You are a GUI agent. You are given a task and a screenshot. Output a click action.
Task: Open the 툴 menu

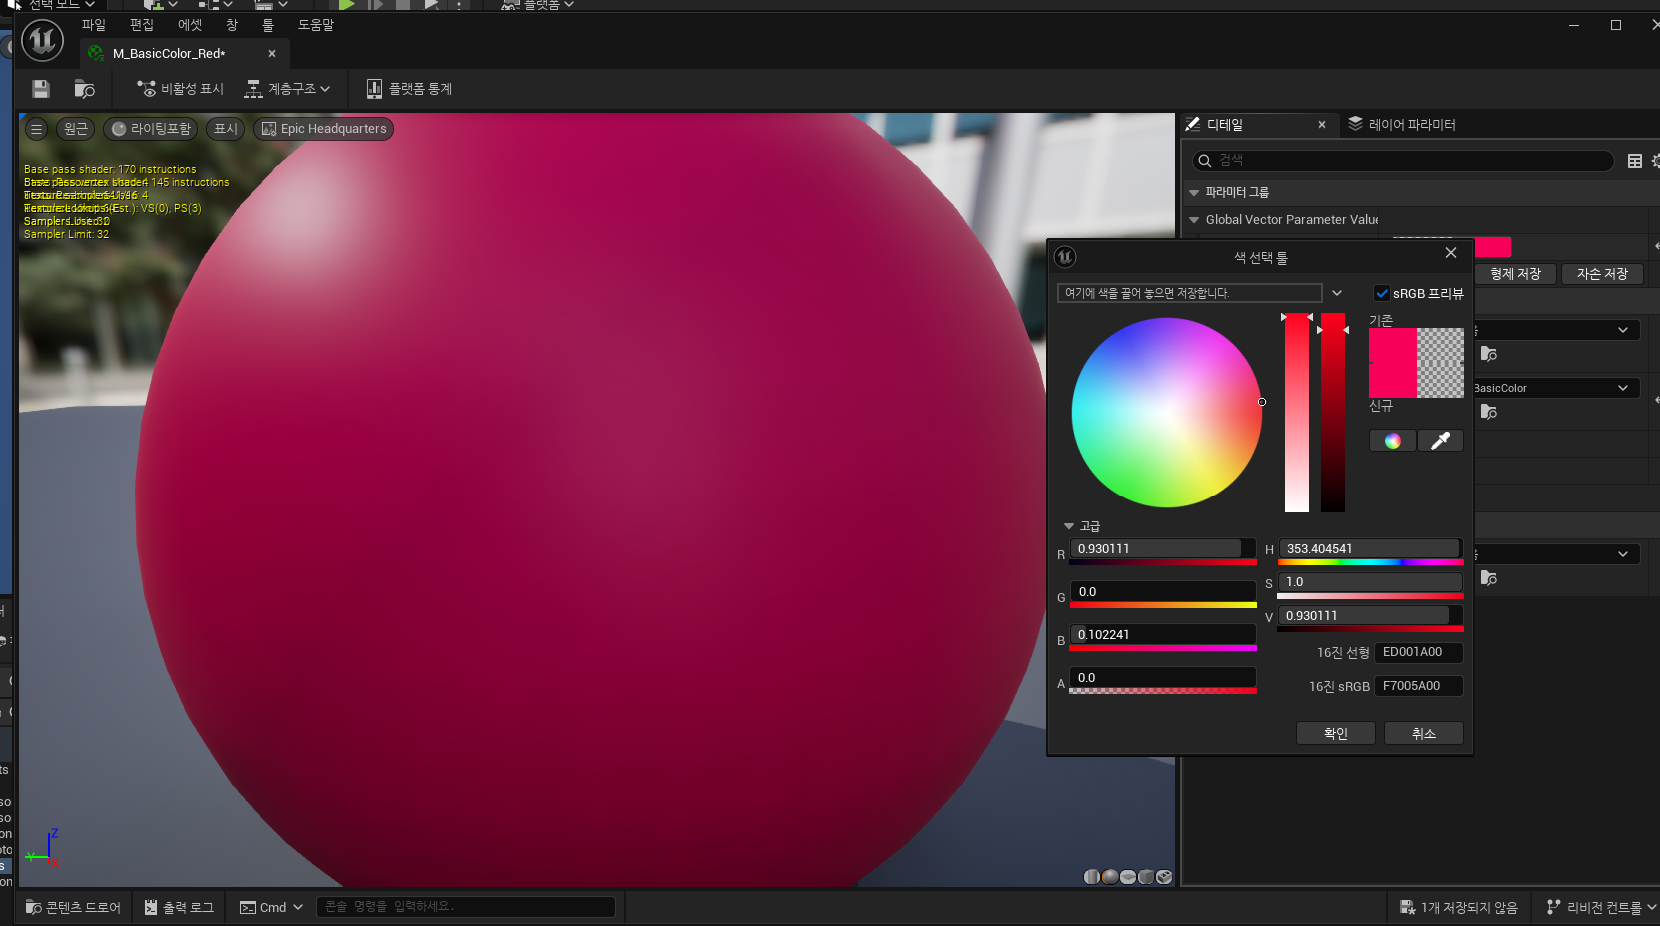[x=268, y=25]
